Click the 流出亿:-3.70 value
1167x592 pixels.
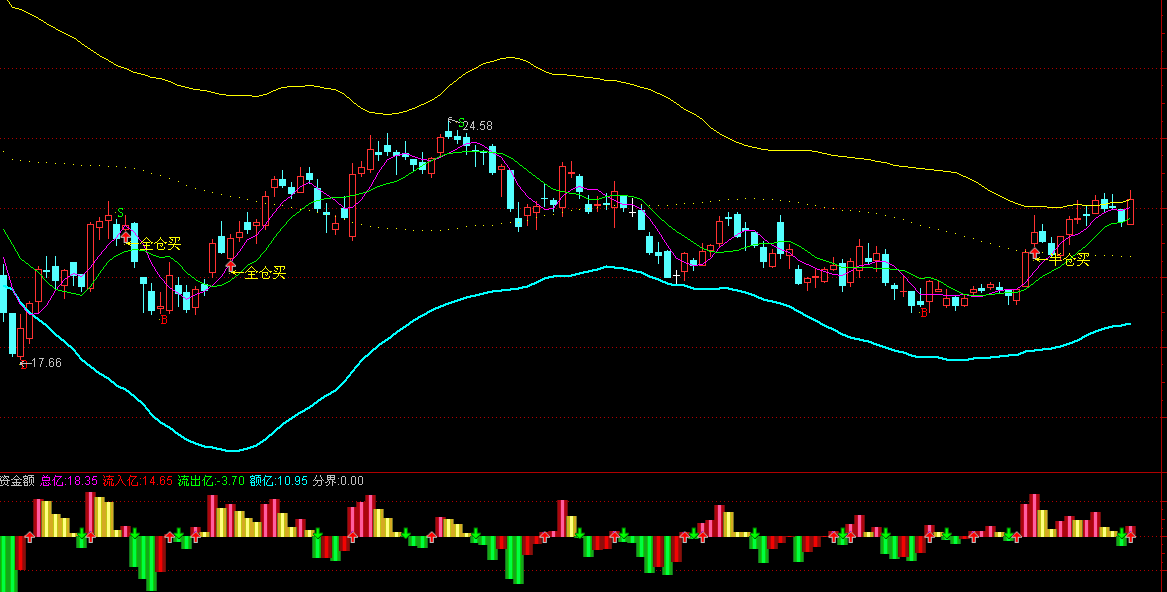coord(211,481)
